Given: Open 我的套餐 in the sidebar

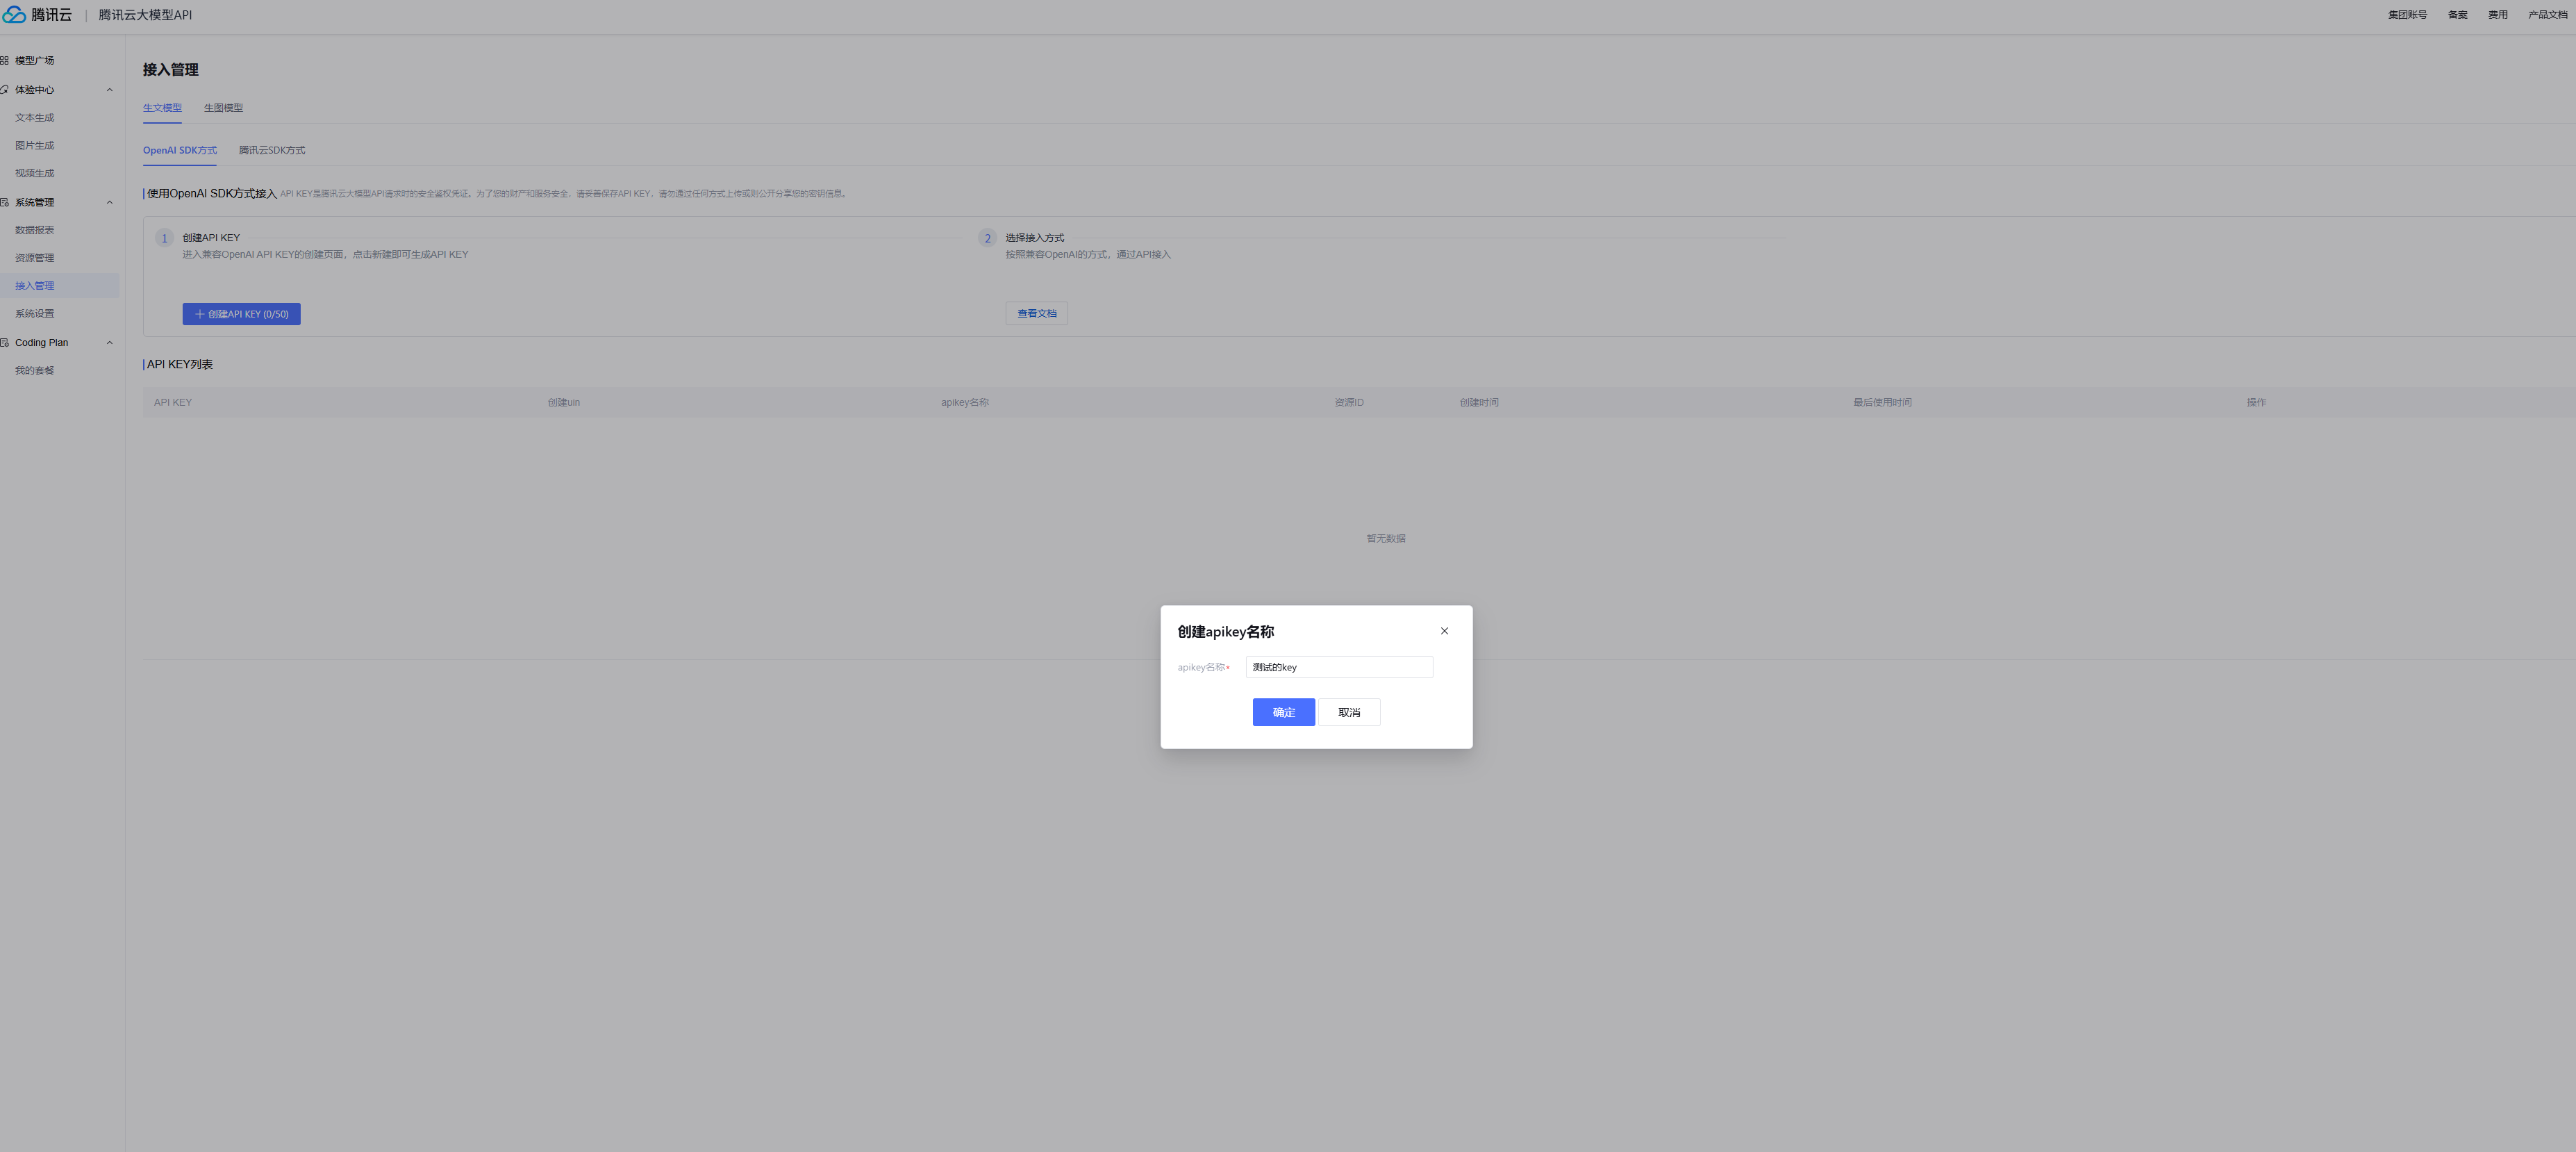Looking at the screenshot, I should tap(35, 371).
